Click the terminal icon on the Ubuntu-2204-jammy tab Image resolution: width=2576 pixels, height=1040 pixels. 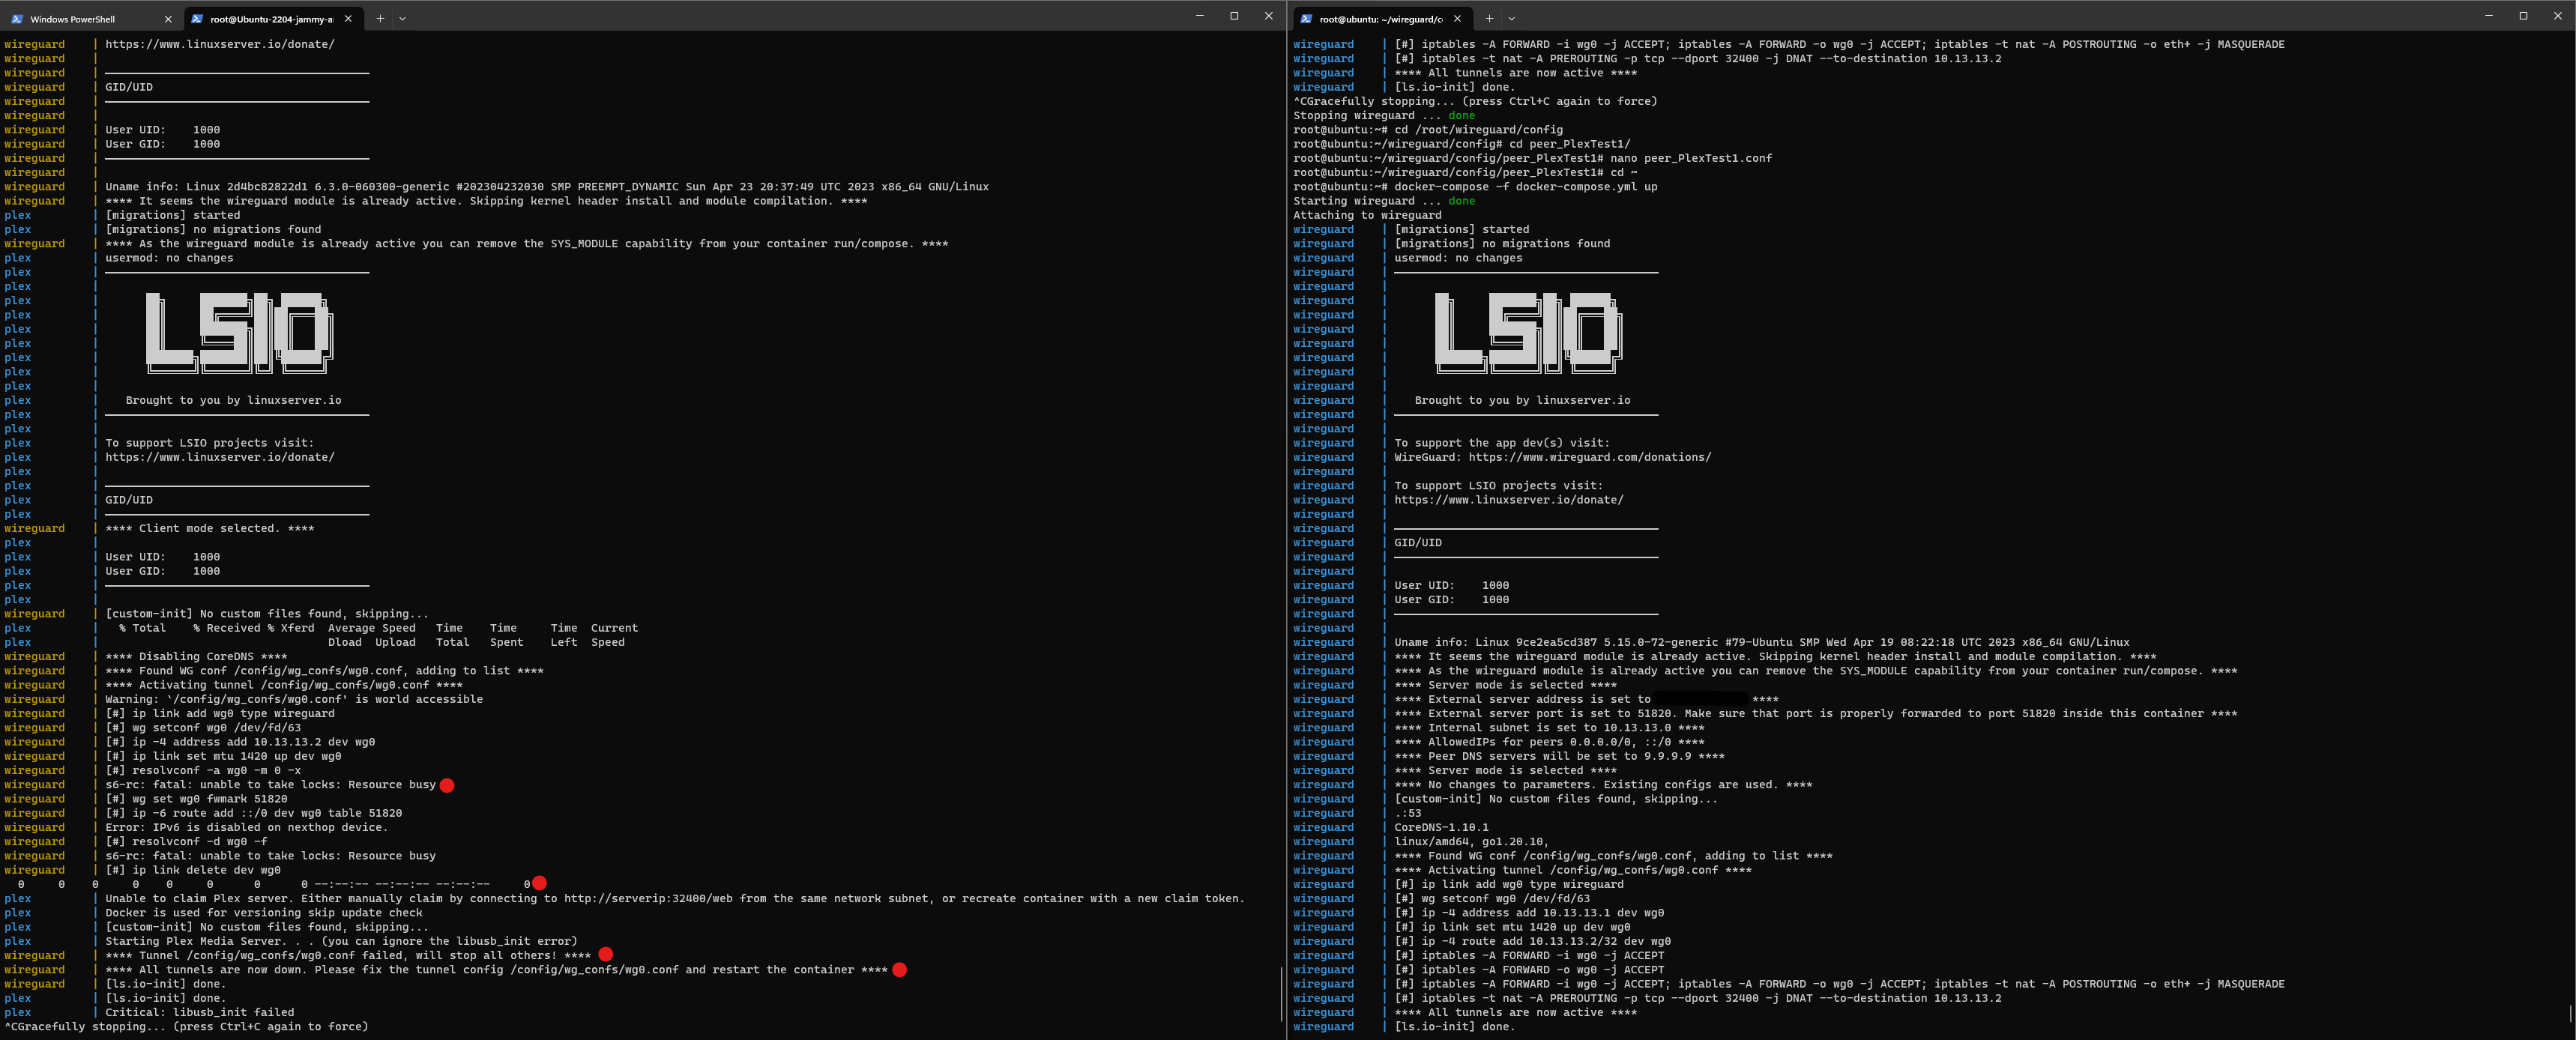pyautogui.click(x=197, y=18)
